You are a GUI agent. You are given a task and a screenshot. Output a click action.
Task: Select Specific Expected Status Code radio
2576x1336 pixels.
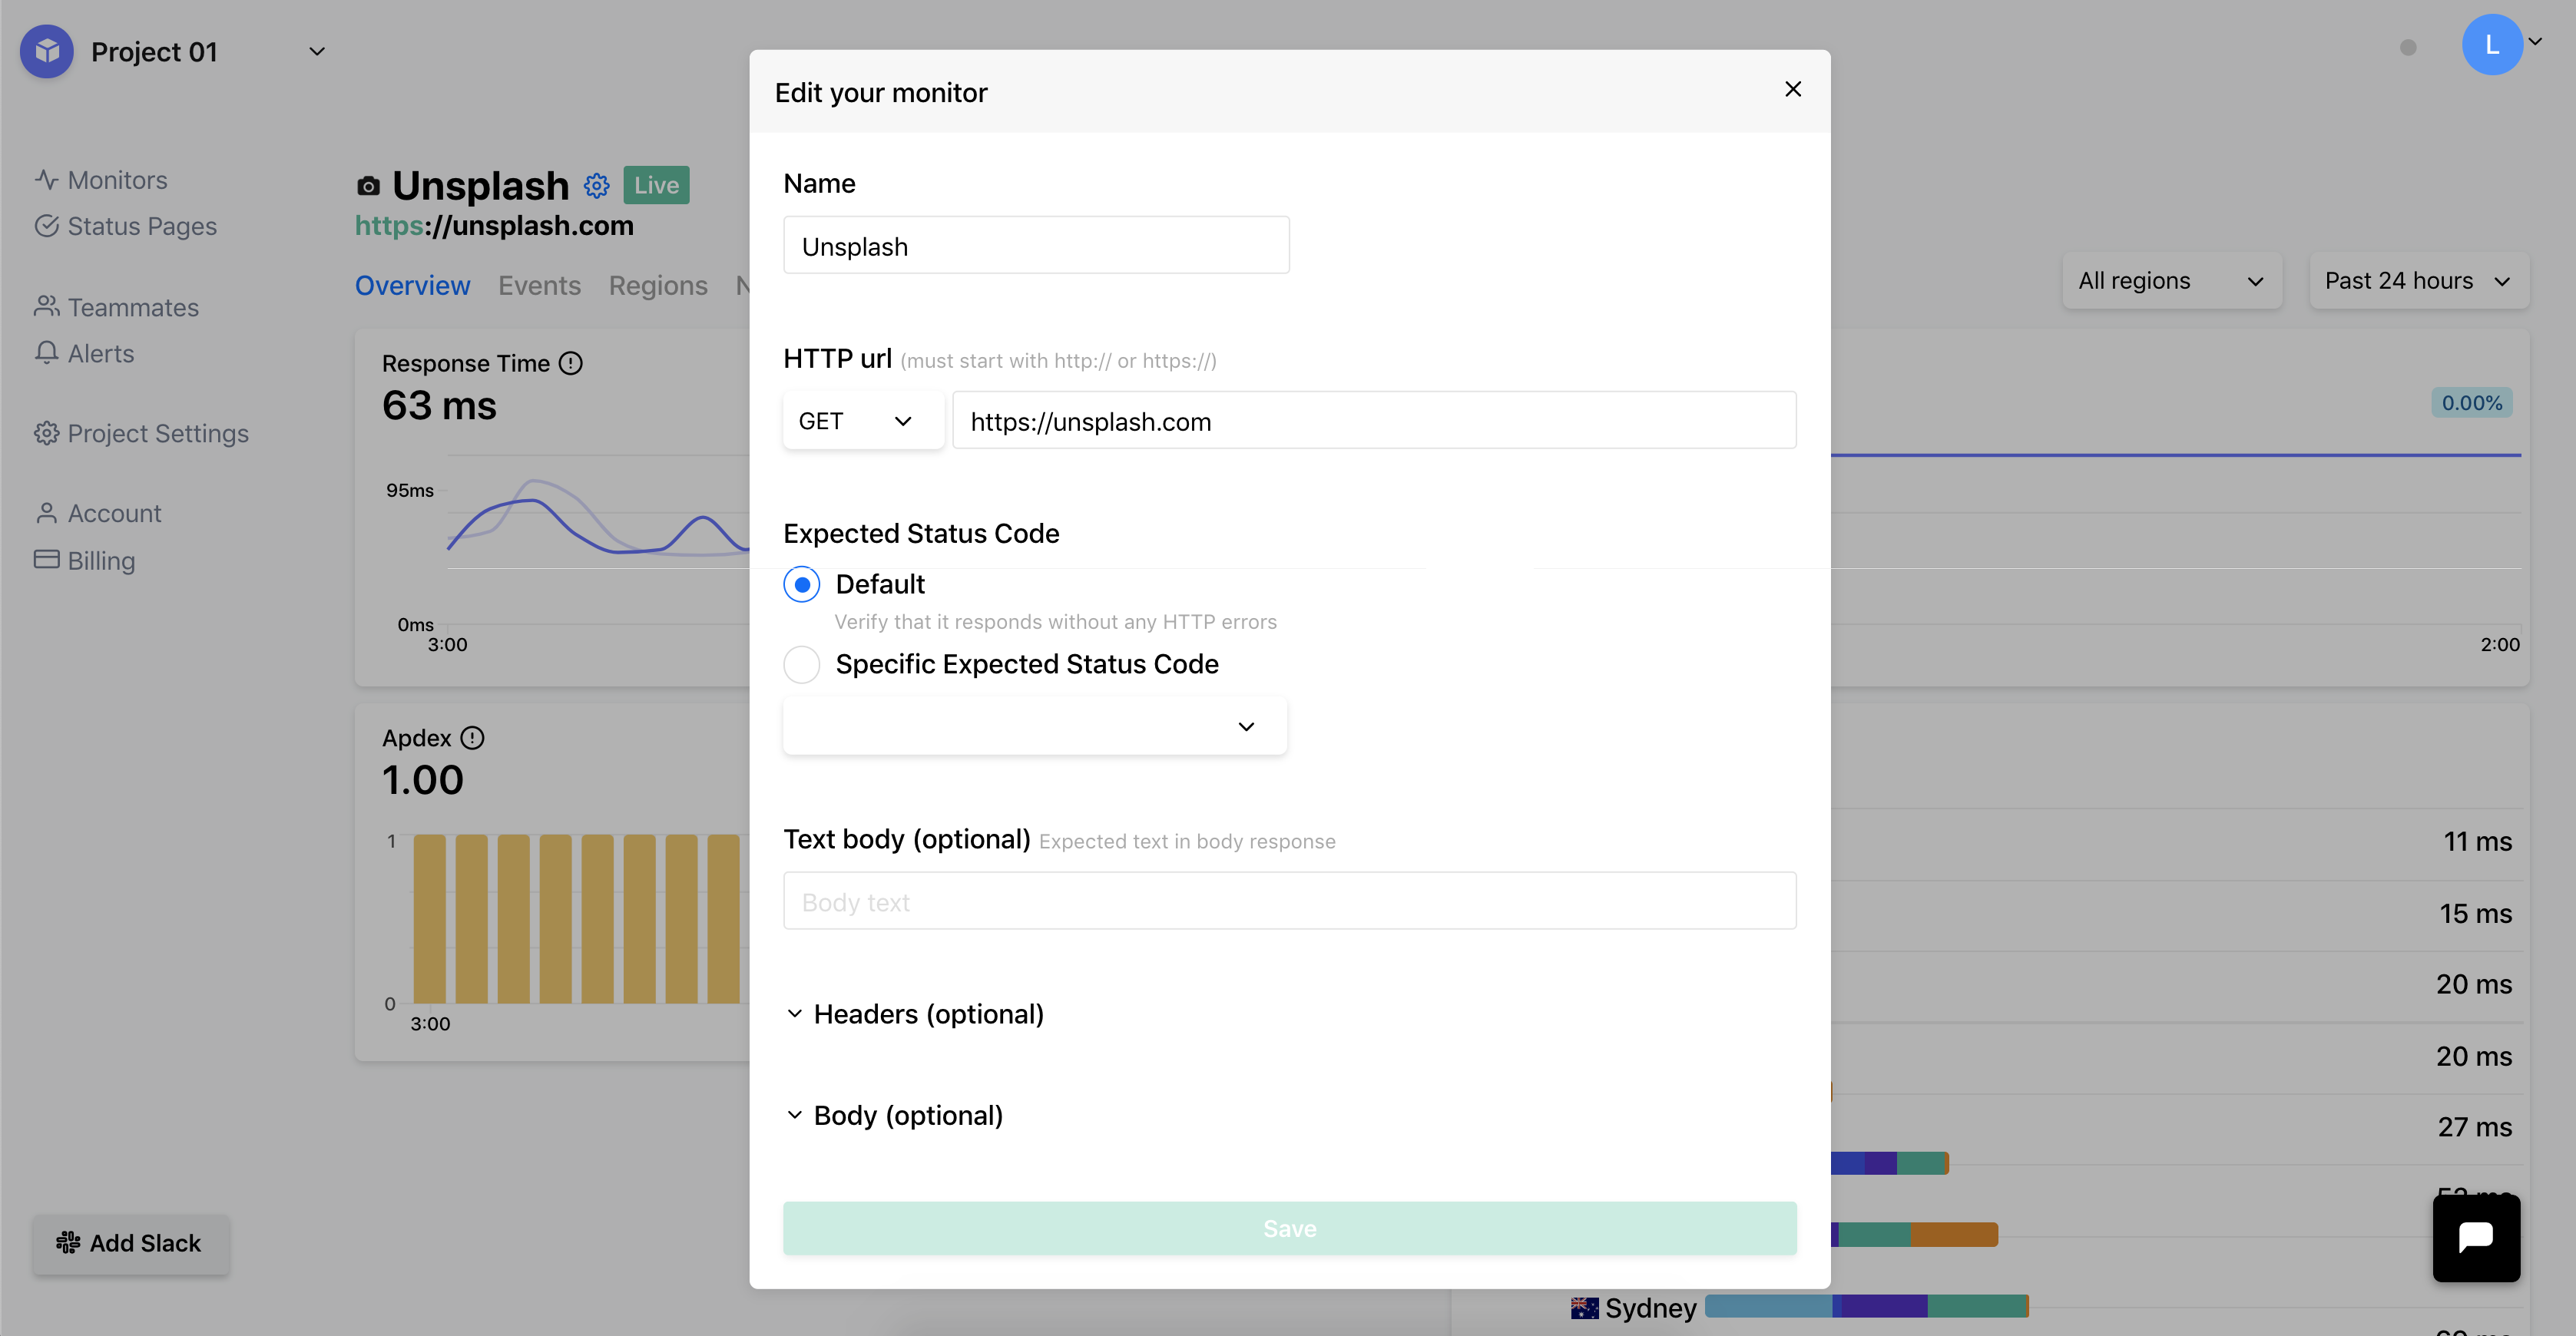click(801, 664)
